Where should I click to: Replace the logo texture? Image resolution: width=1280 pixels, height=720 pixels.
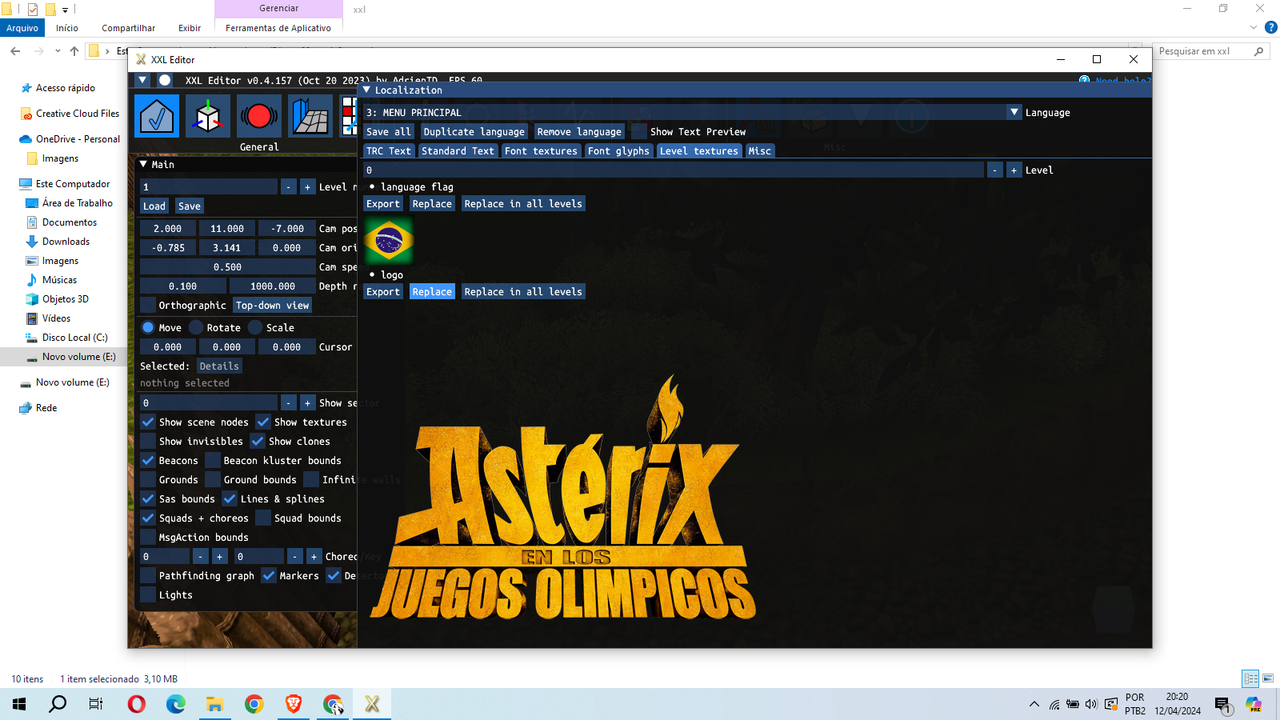coord(432,292)
